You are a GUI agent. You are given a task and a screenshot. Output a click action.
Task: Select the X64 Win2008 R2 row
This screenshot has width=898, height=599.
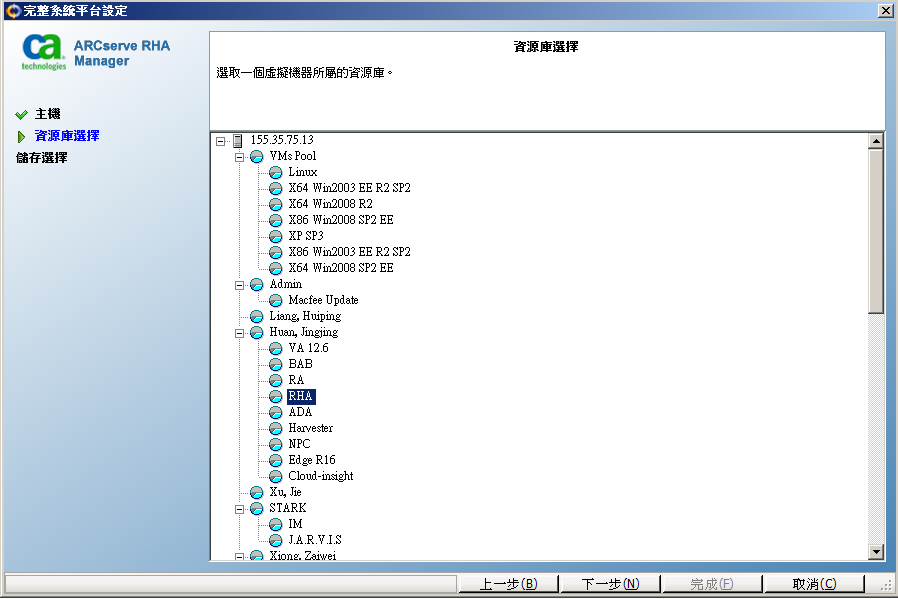330,204
